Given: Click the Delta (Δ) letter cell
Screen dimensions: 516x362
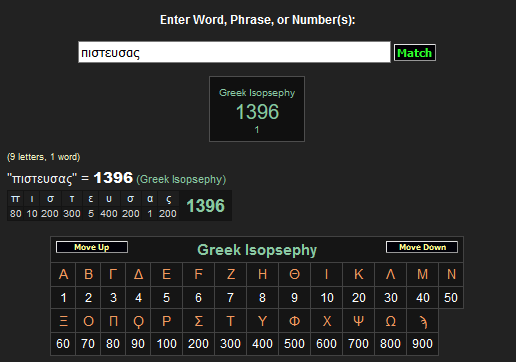Looking at the screenshot, I should click(138, 274).
